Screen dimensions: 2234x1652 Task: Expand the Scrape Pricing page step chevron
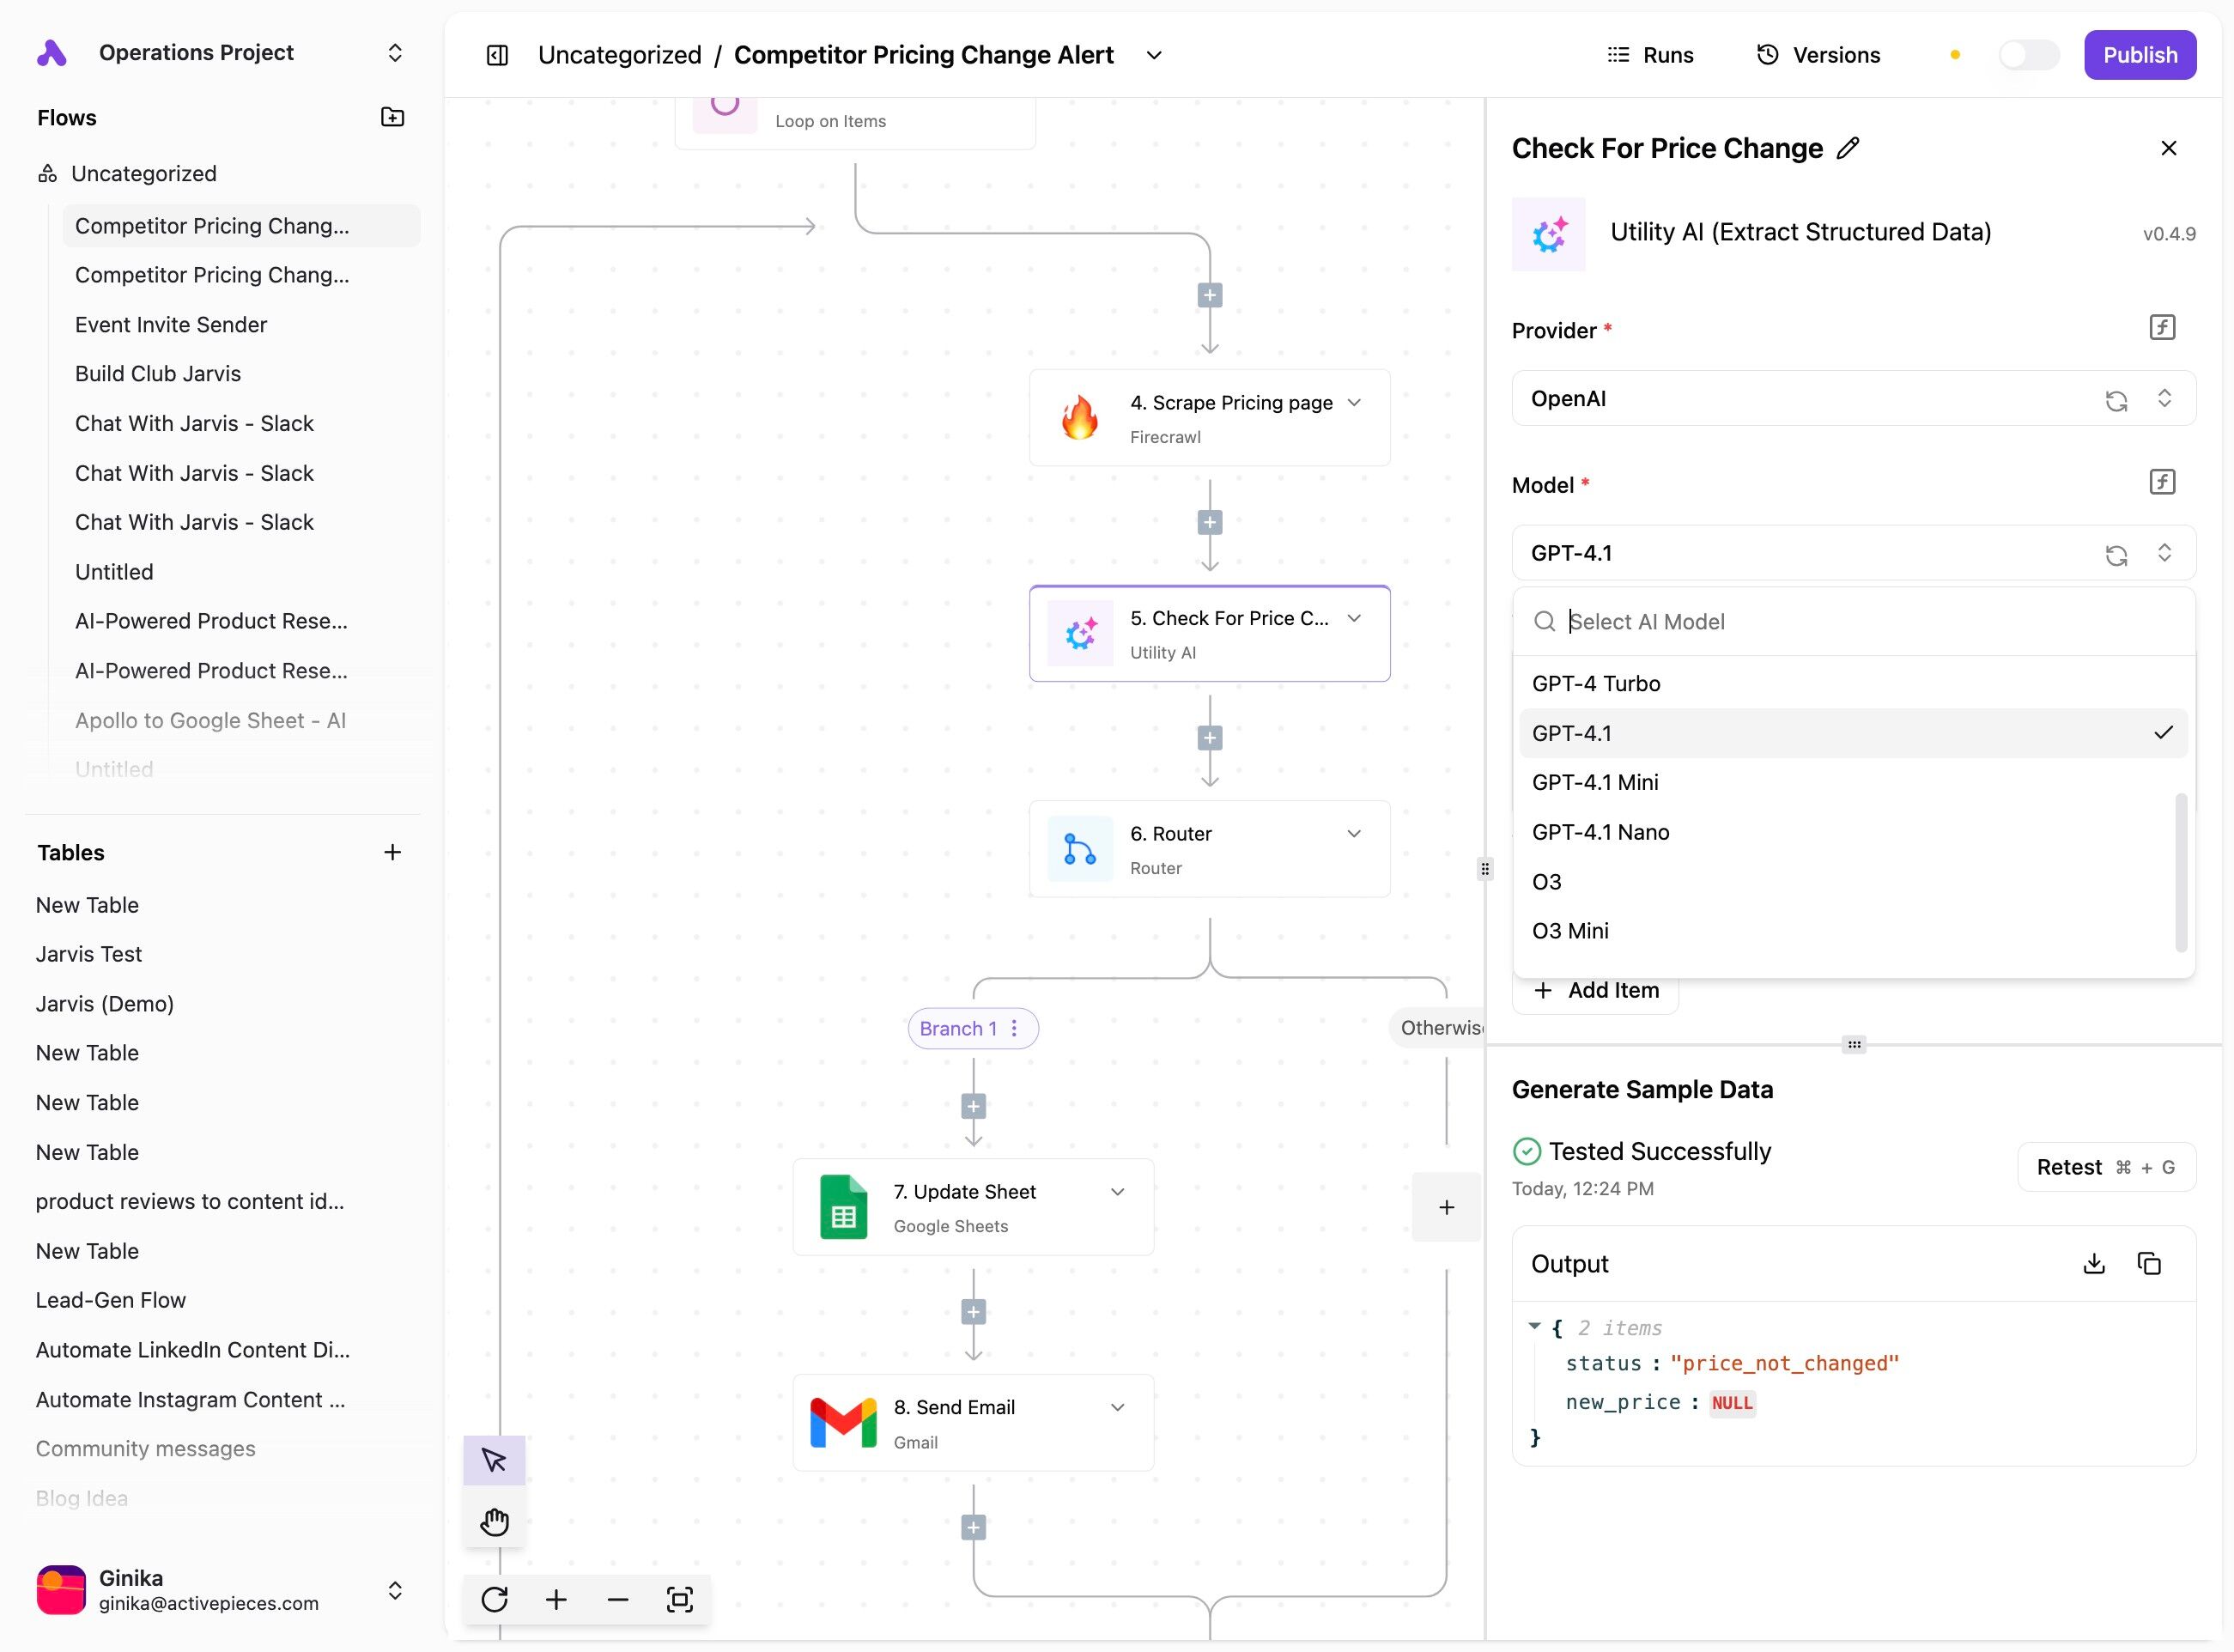[x=1354, y=402]
